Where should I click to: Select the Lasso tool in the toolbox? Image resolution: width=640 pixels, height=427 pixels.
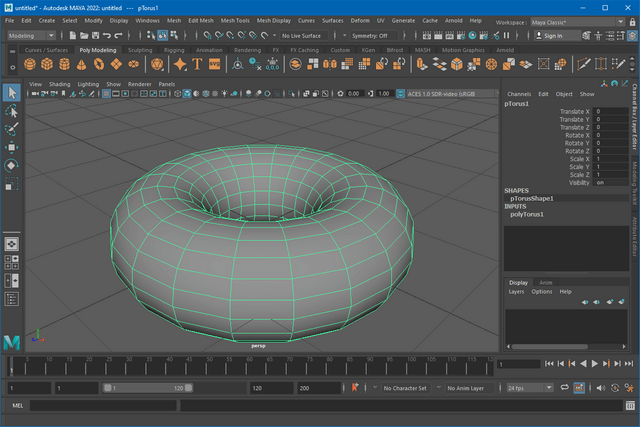coord(12,111)
